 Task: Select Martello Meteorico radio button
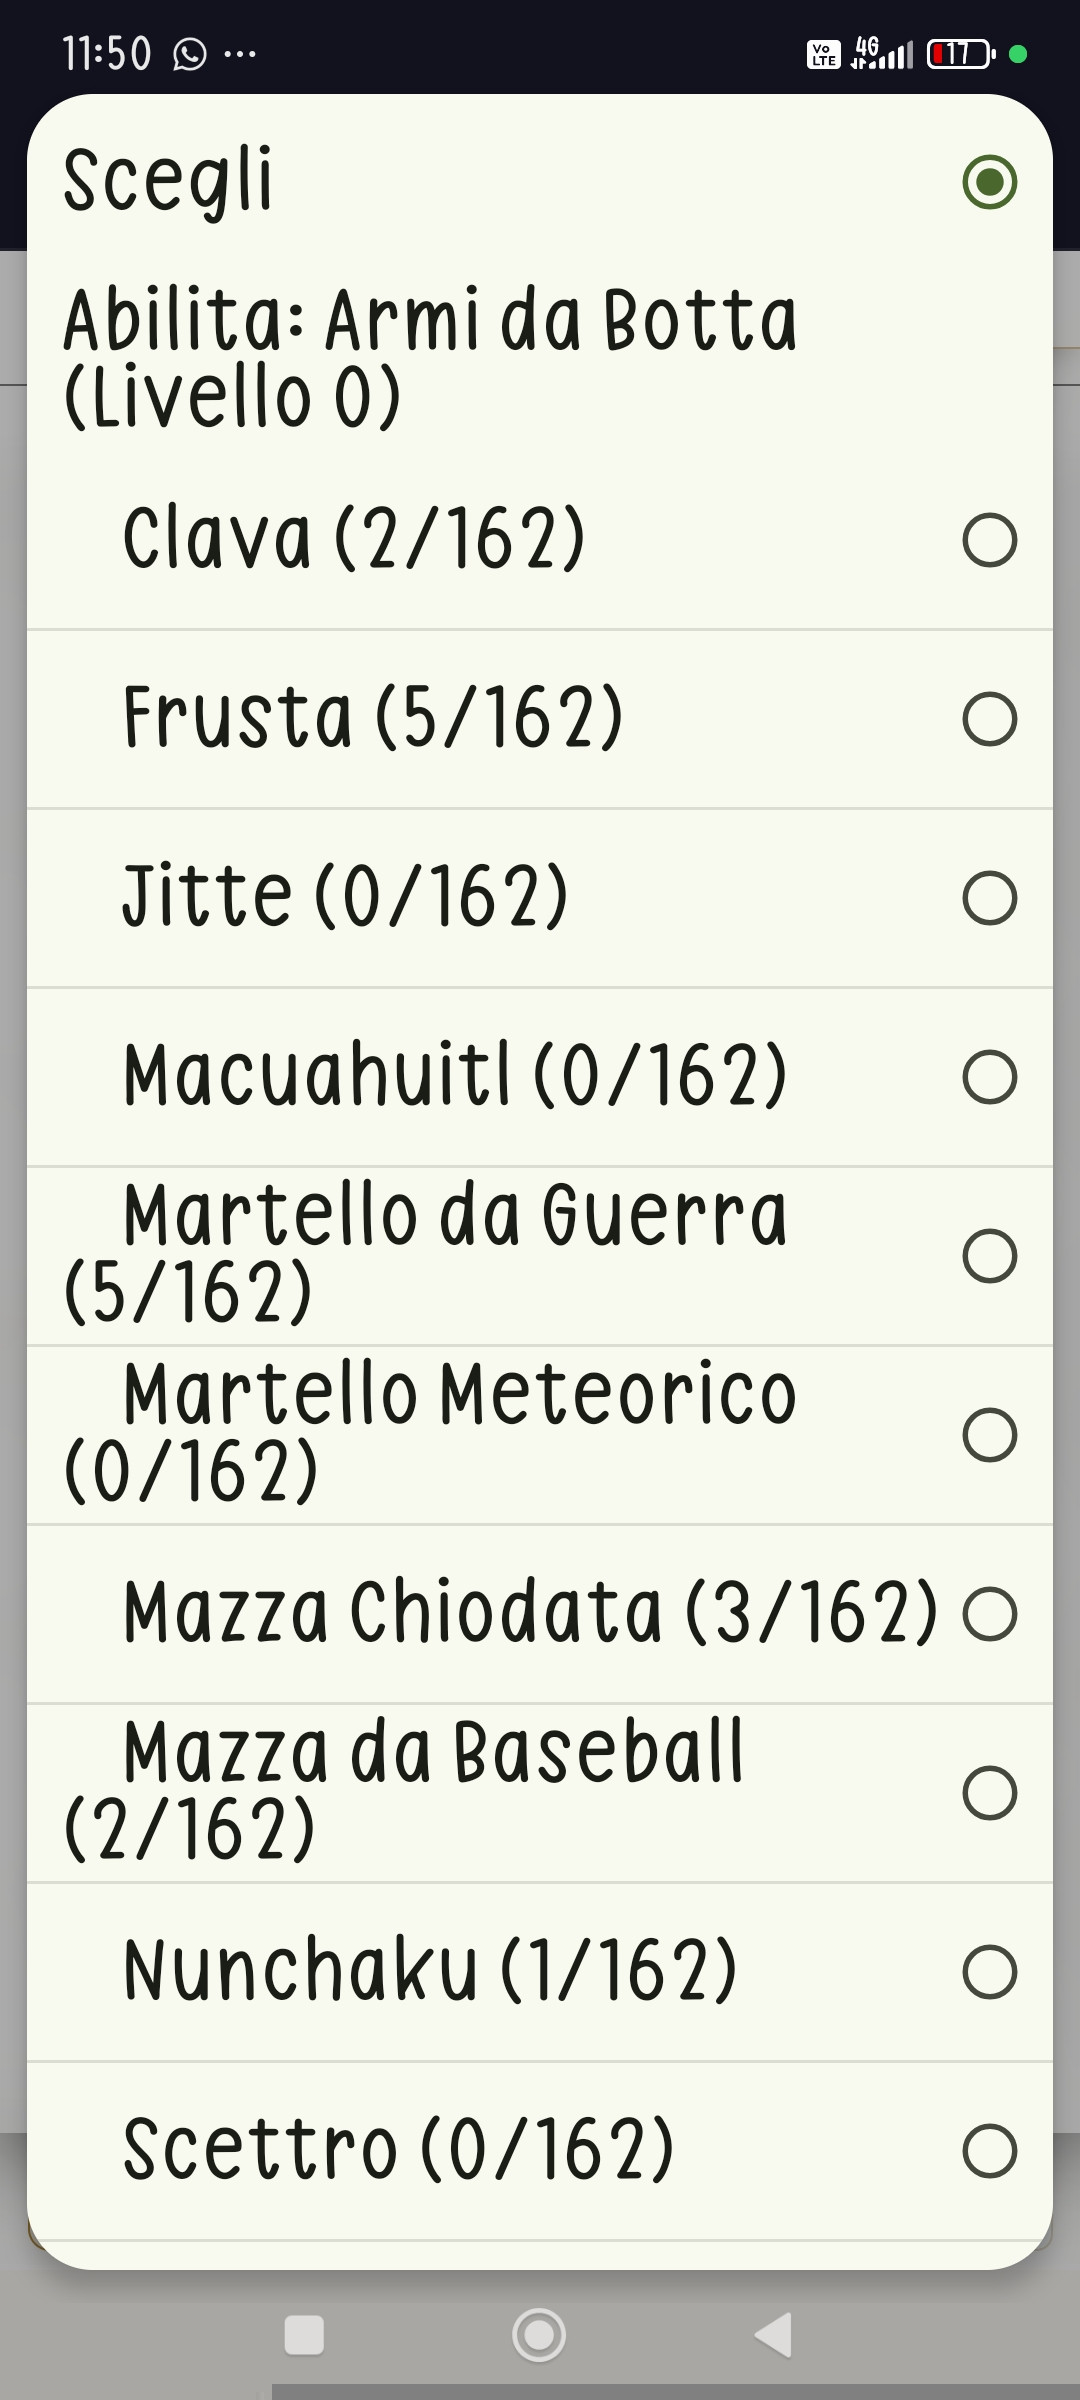tap(989, 1435)
